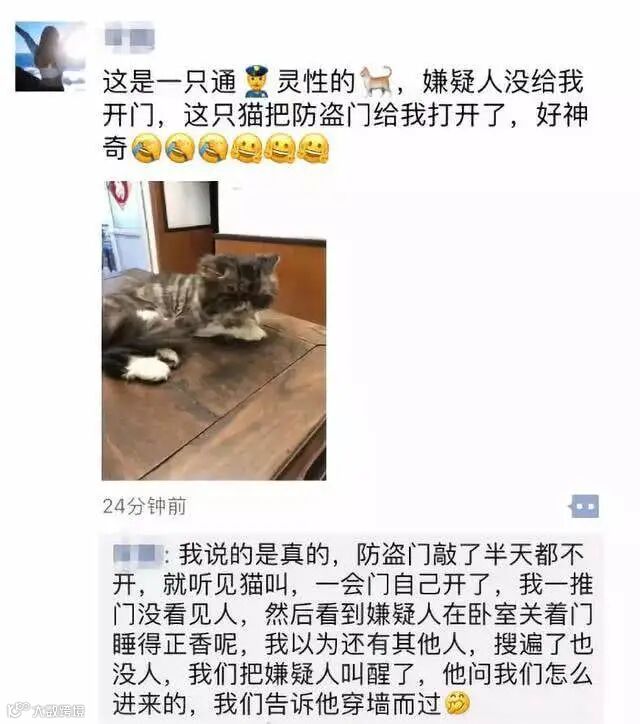
Task: Tap the blurred commenter name
Action: pos(137,555)
